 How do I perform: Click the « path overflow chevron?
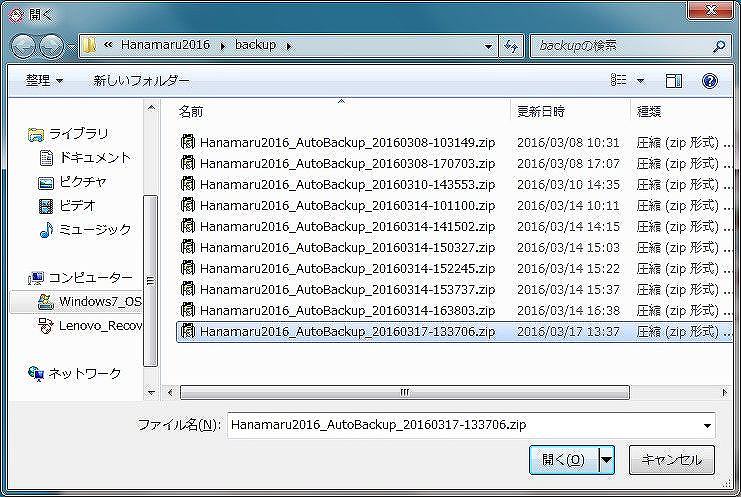pos(108,45)
